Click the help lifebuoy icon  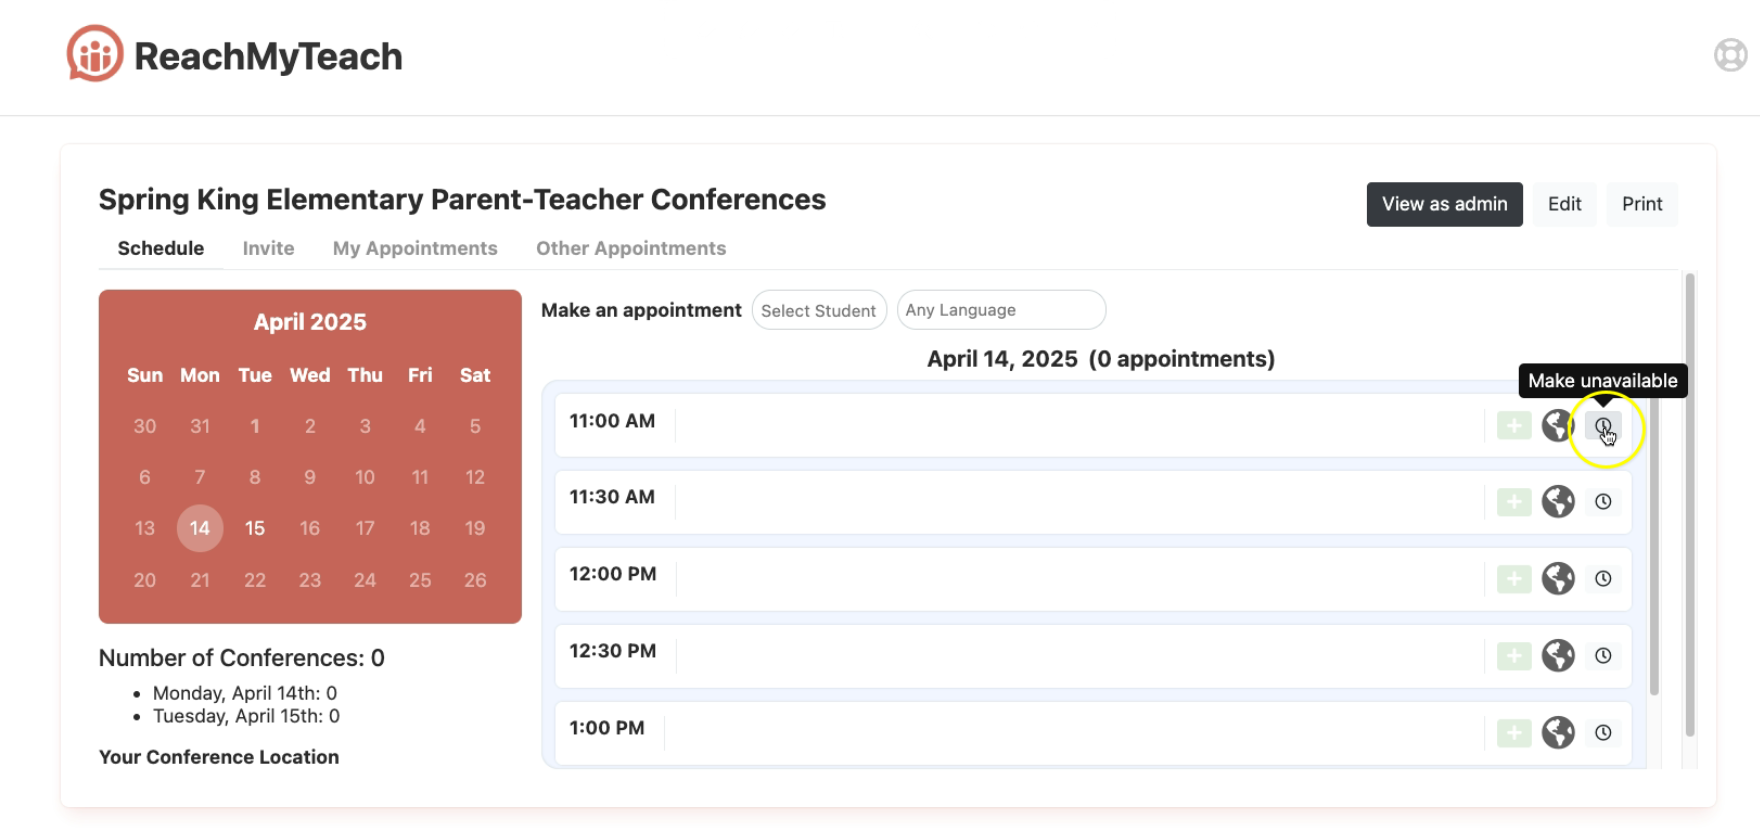click(1730, 55)
